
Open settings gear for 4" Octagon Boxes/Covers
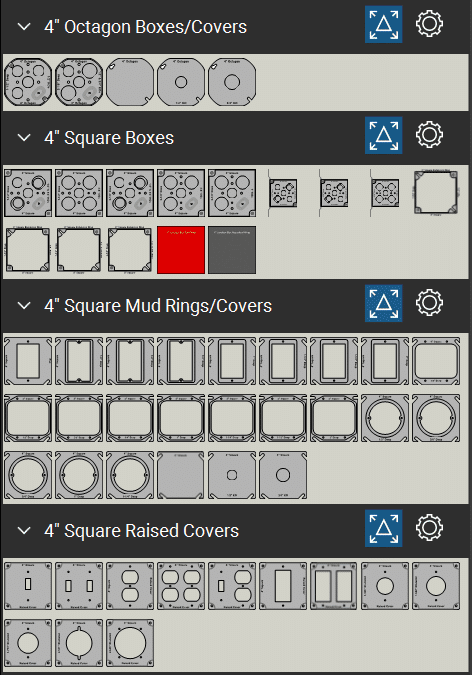[x=429, y=24]
